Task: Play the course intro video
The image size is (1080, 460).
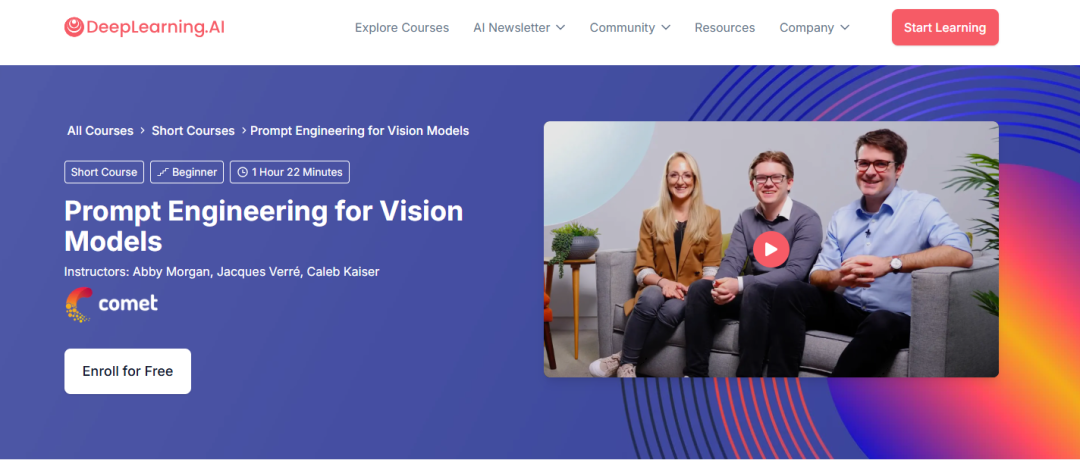Action: click(x=771, y=249)
